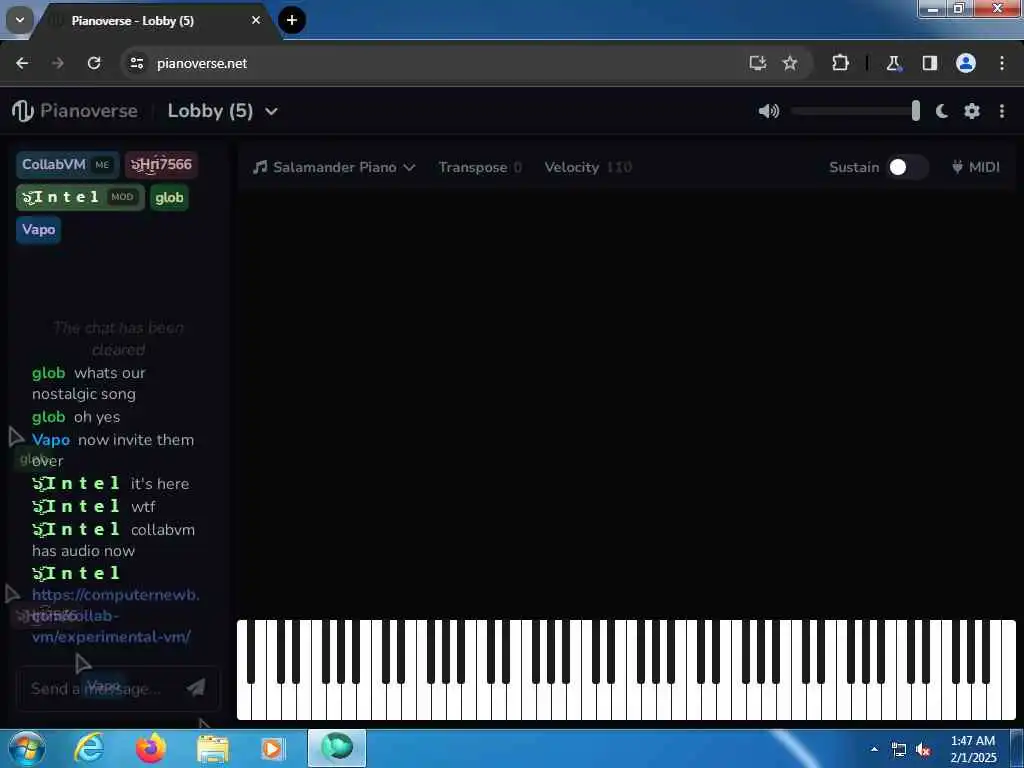1024x768 pixels.
Task: Toggle dark mode with the moon icon
Action: pos(942,111)
